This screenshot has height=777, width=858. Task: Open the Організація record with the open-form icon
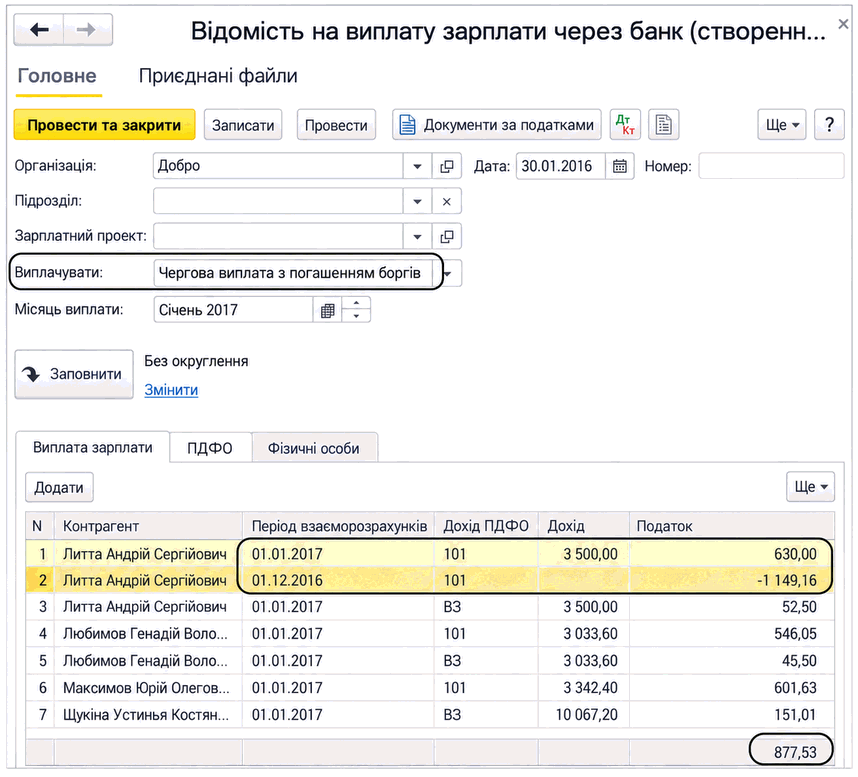pyautogui.click(x=447, y=166)
